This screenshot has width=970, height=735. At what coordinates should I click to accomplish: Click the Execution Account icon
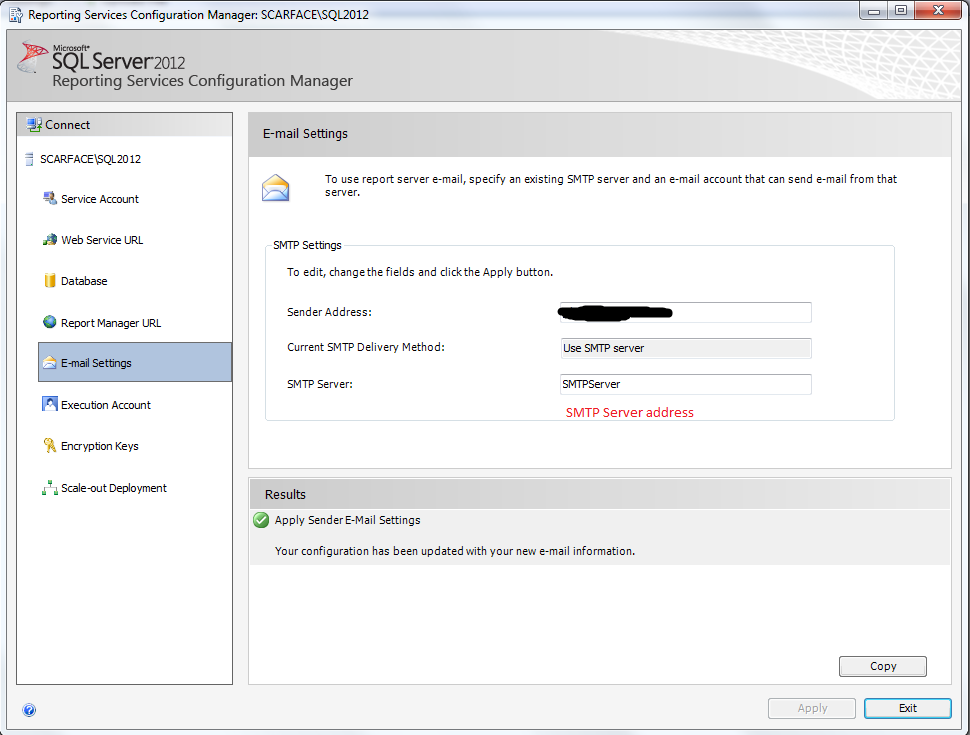coord(49,404)
